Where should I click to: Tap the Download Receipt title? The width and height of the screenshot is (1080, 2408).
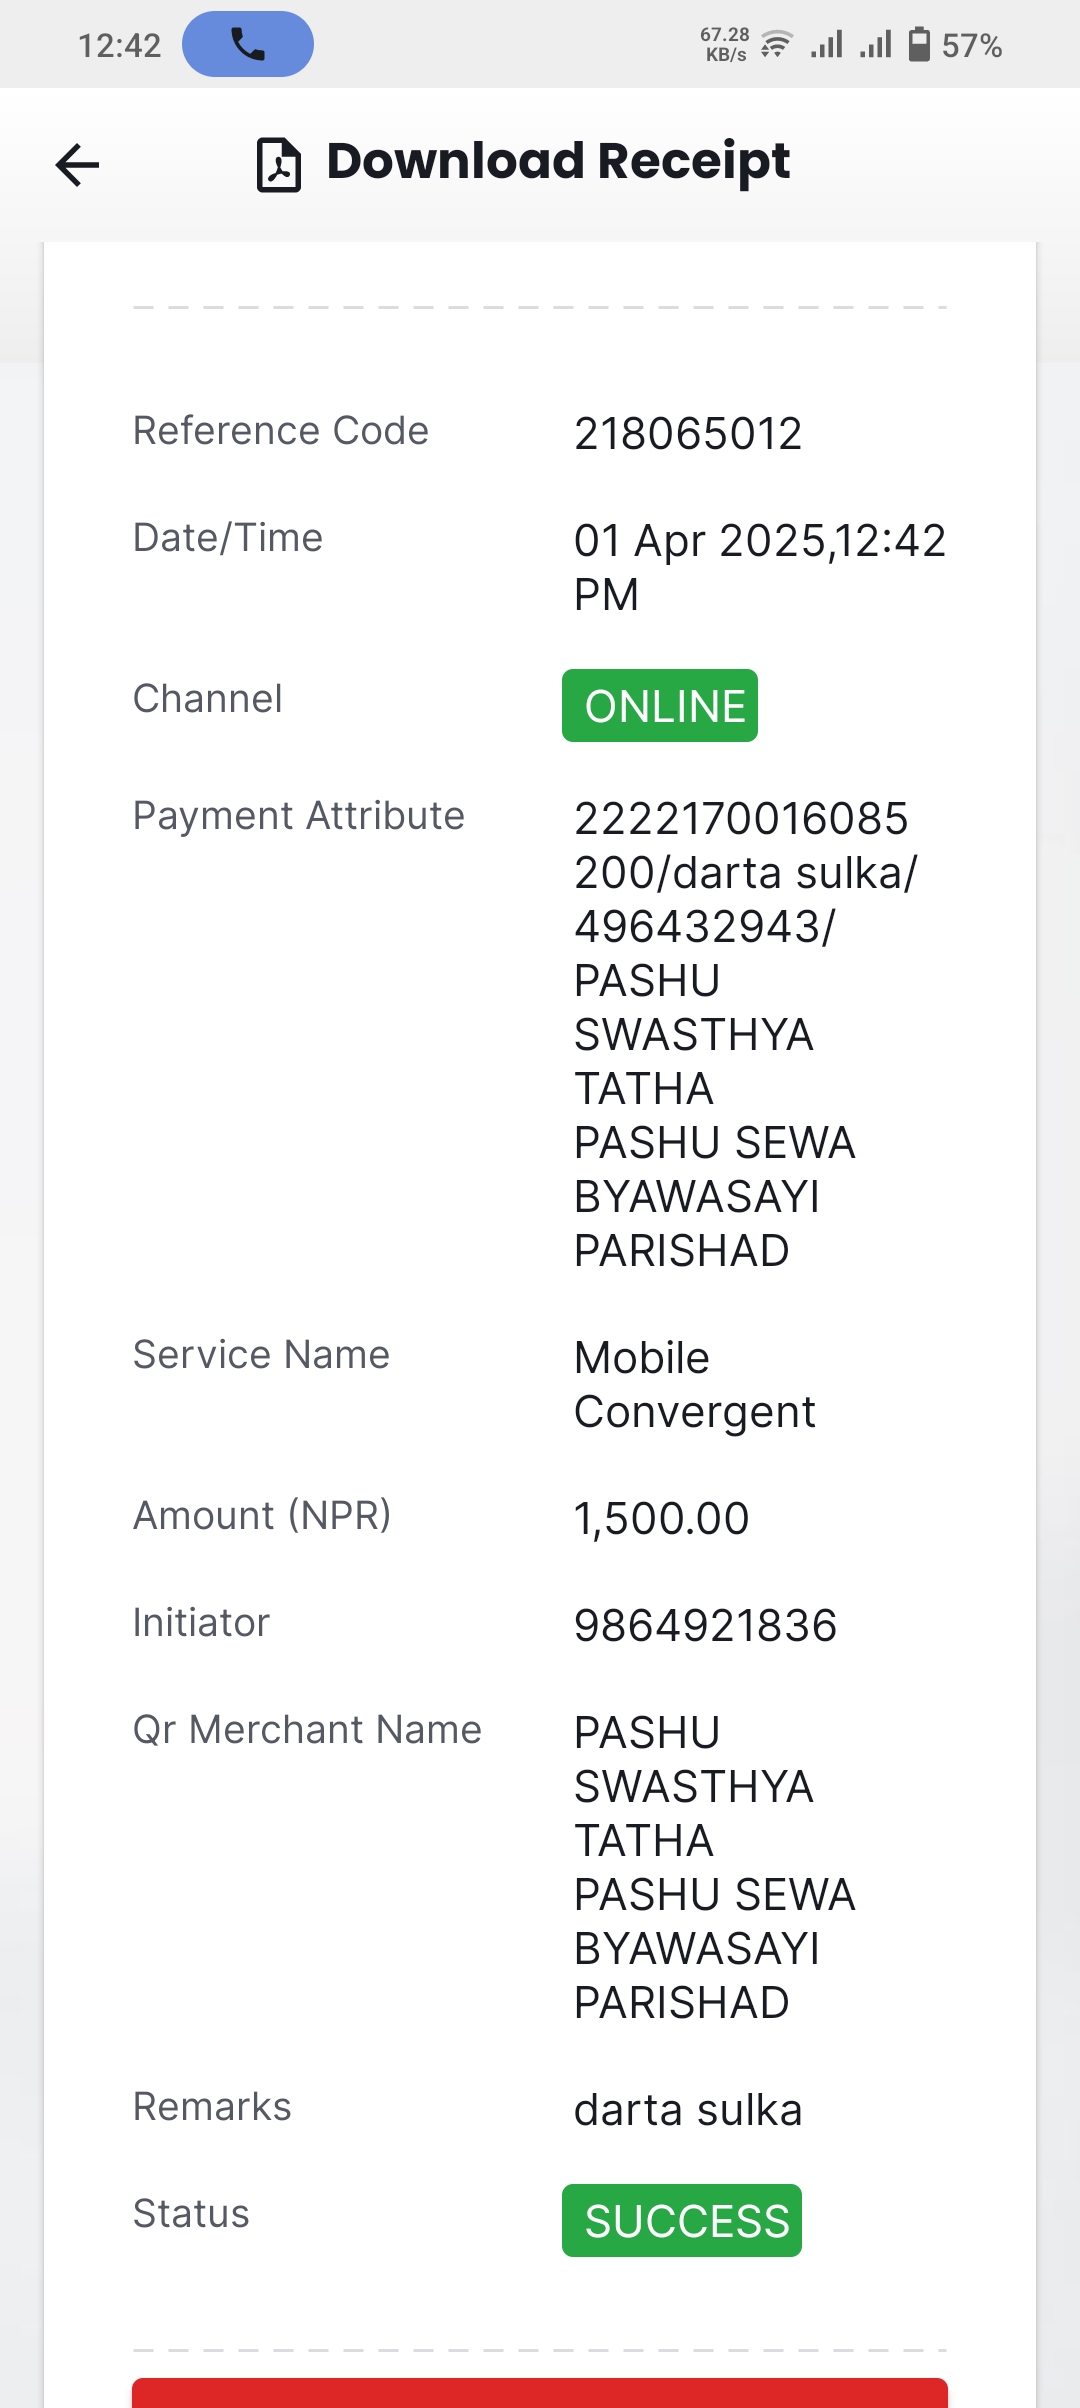[558, 161]
